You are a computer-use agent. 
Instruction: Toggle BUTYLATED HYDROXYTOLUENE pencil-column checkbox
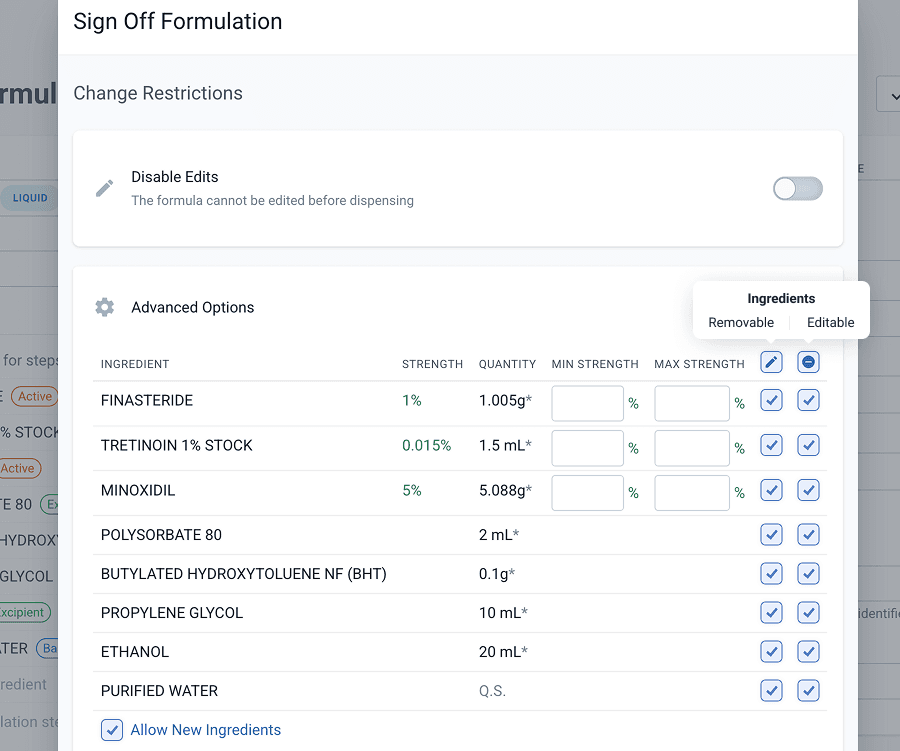(771, 574)
